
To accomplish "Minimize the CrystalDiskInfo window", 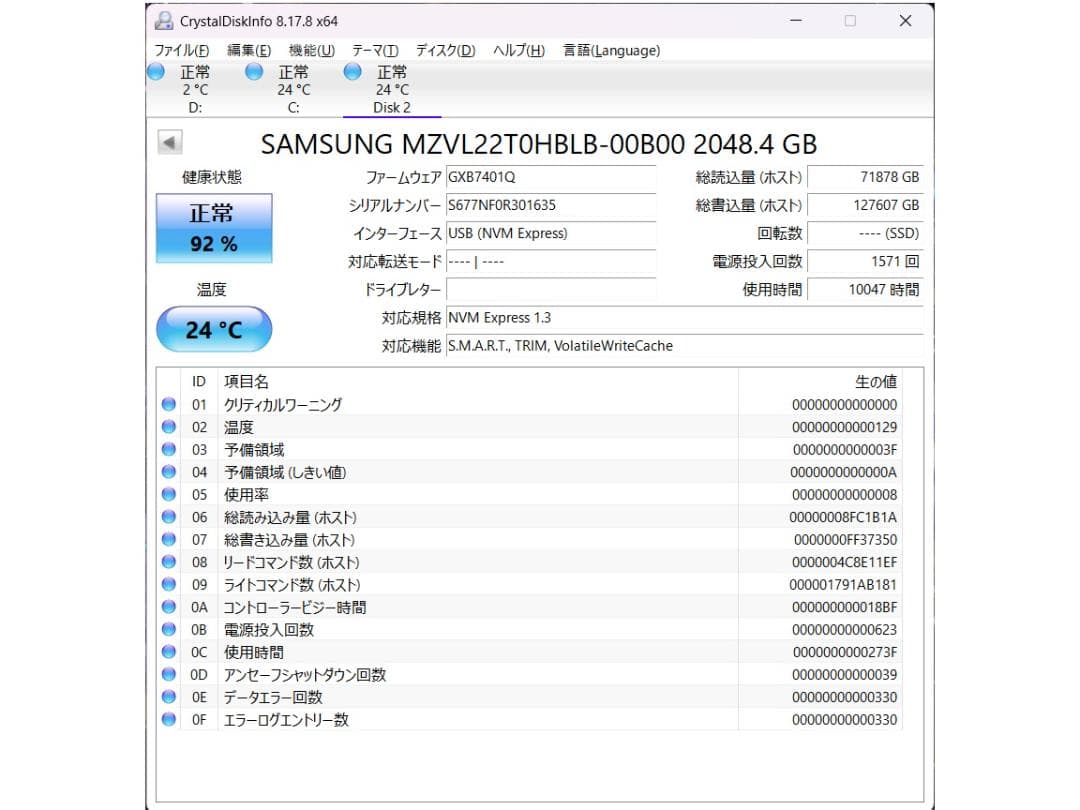I will [x=796, y=21].
